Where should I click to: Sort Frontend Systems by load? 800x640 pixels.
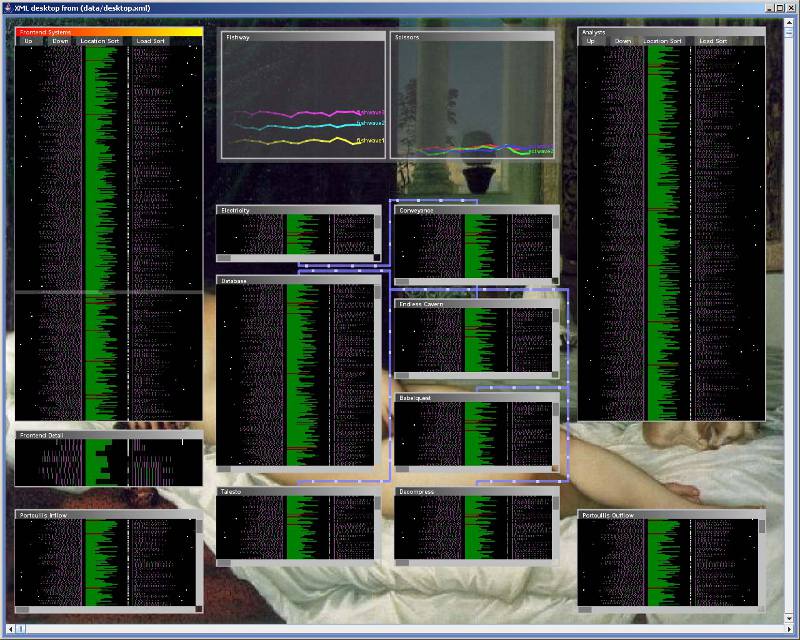tap(151, 41)
